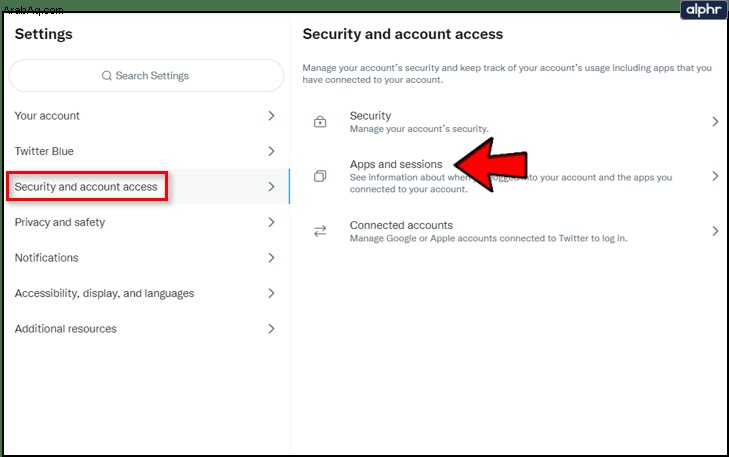
Task: Expand chevron next to Notifications
Action: [x=272, y=258]
